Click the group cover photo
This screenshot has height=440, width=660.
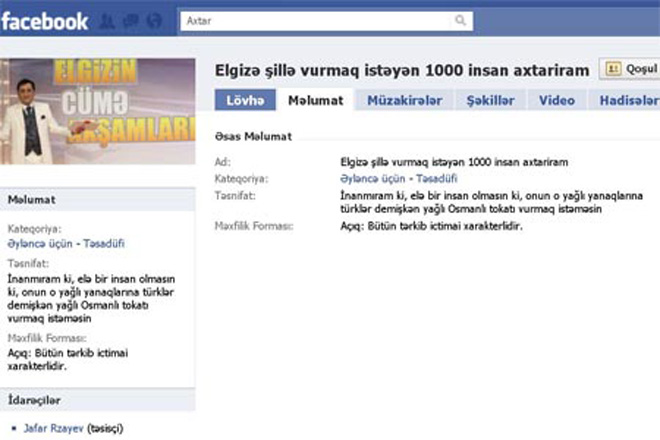coord(97,111)
